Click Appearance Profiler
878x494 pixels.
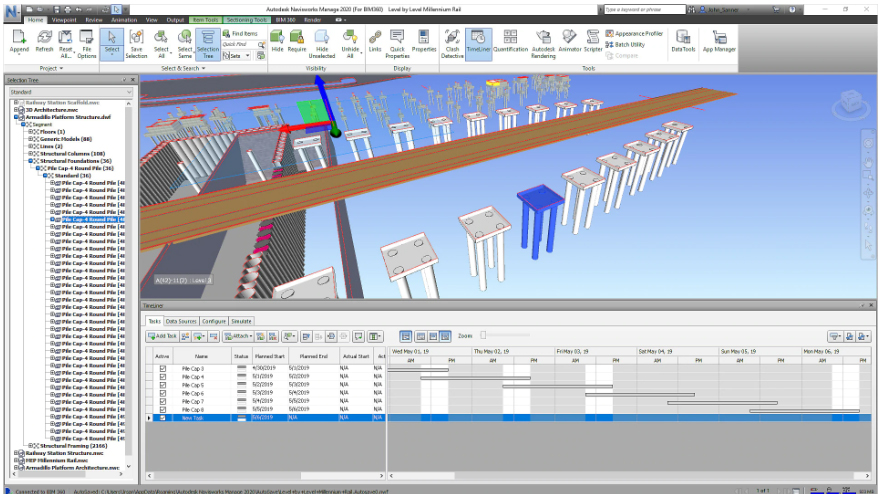[x=634, y=34]
